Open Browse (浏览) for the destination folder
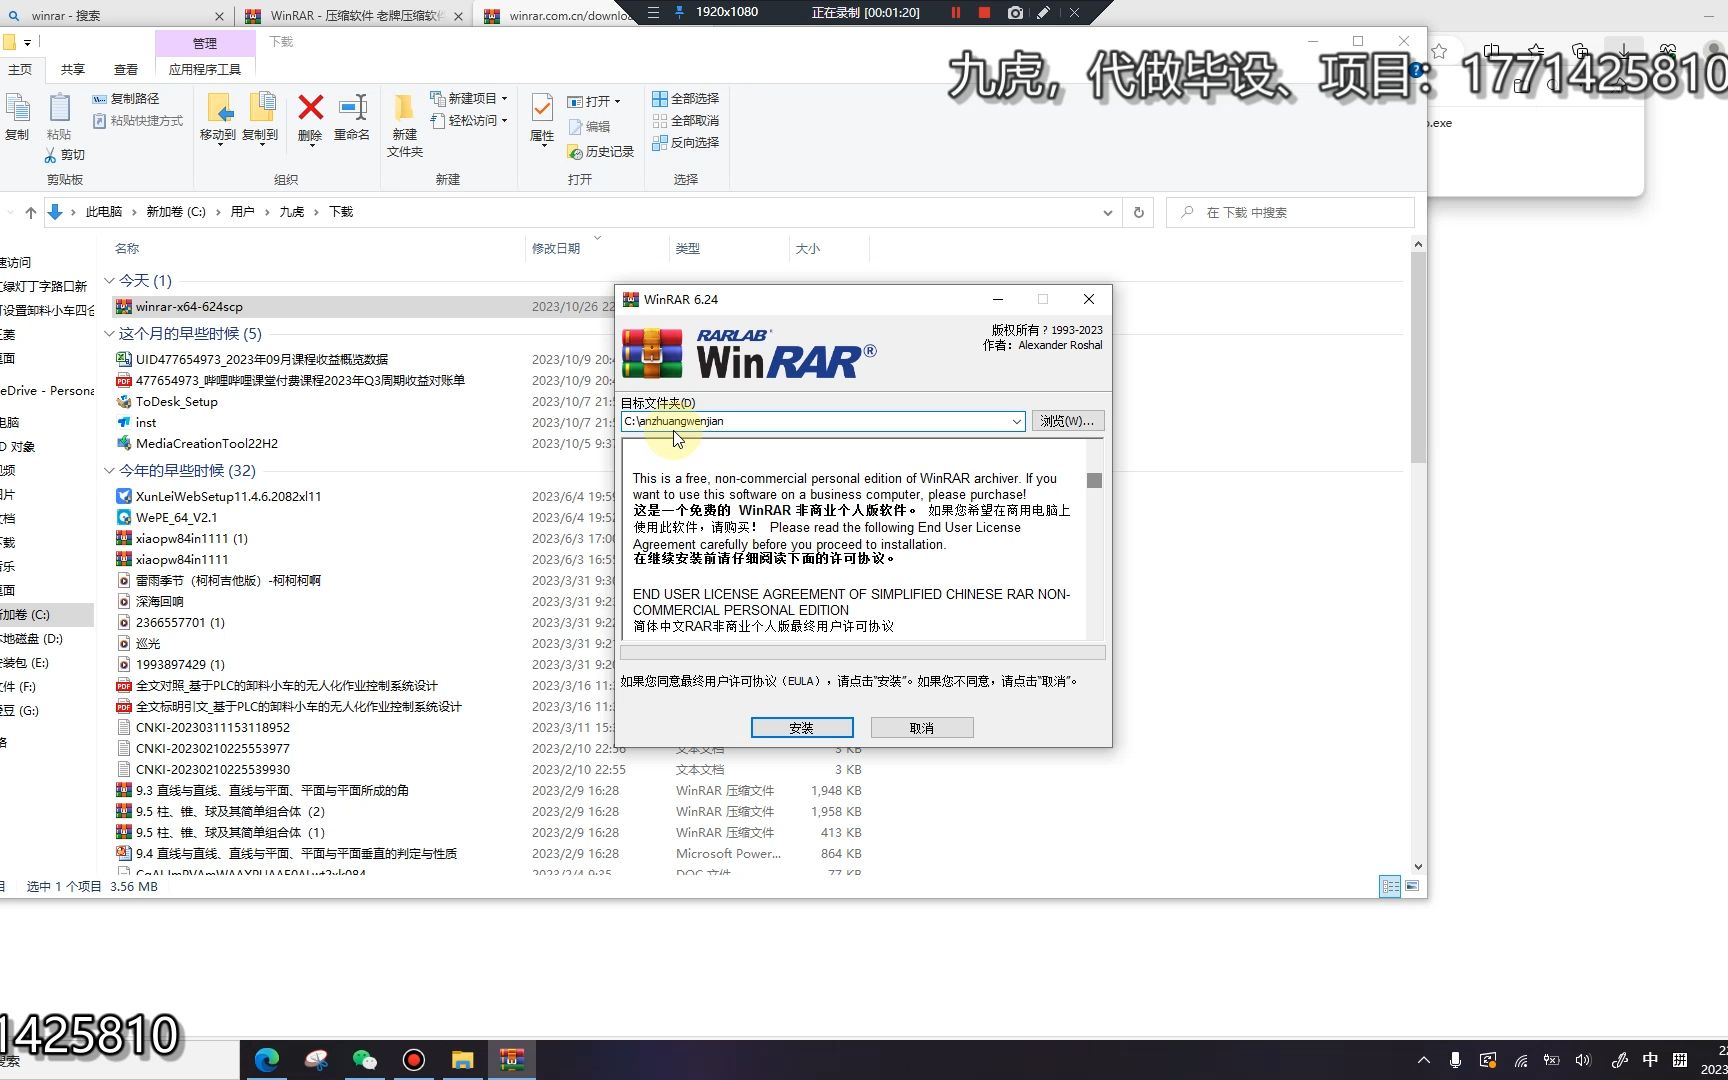The width and height of the screenshot is (1728, 1080). pos(1067,421)
